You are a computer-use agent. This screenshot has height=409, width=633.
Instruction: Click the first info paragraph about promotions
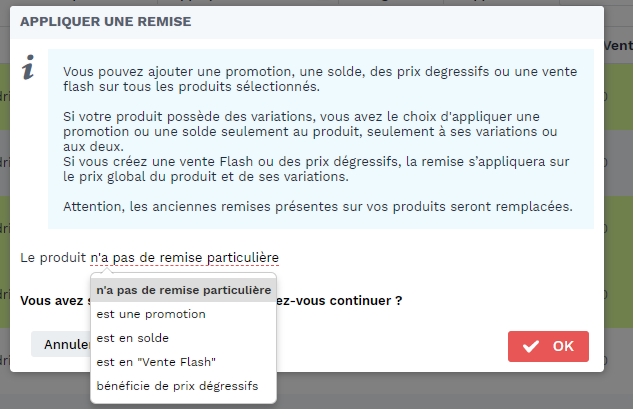(x=320, y=79)
